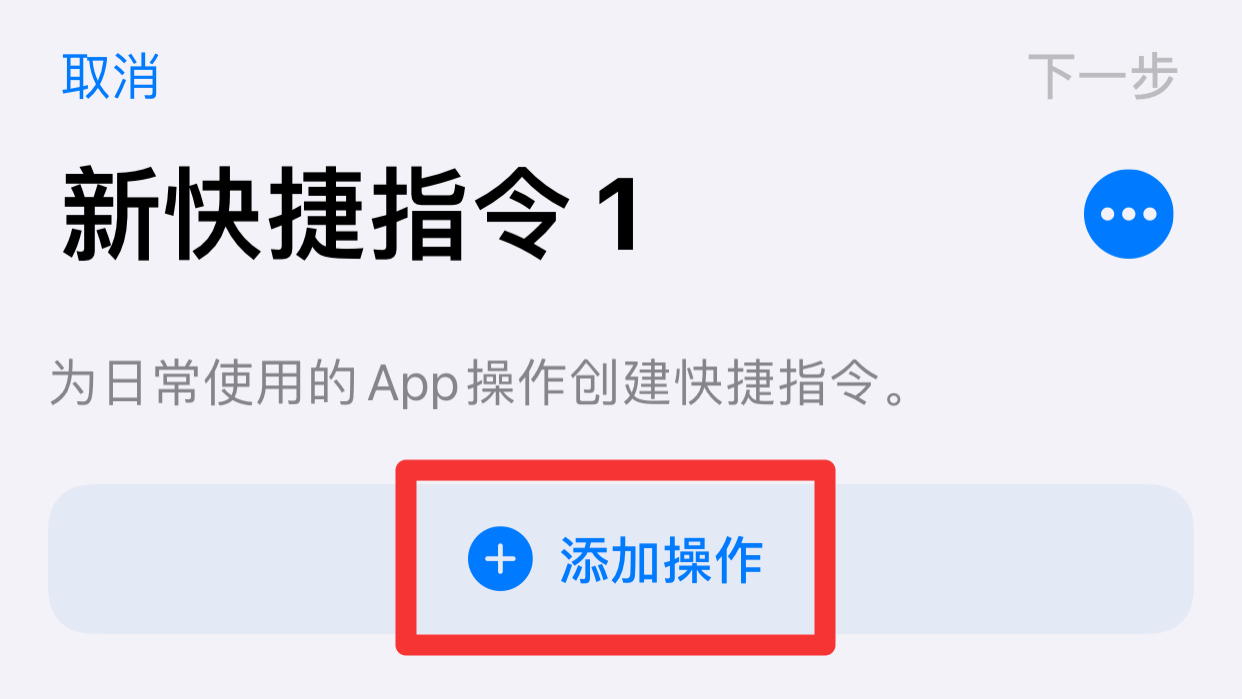This screenshot has height=699, width=1242.
Task: Proceed using the grey 下一步 label
Action: click(1102, 76)
